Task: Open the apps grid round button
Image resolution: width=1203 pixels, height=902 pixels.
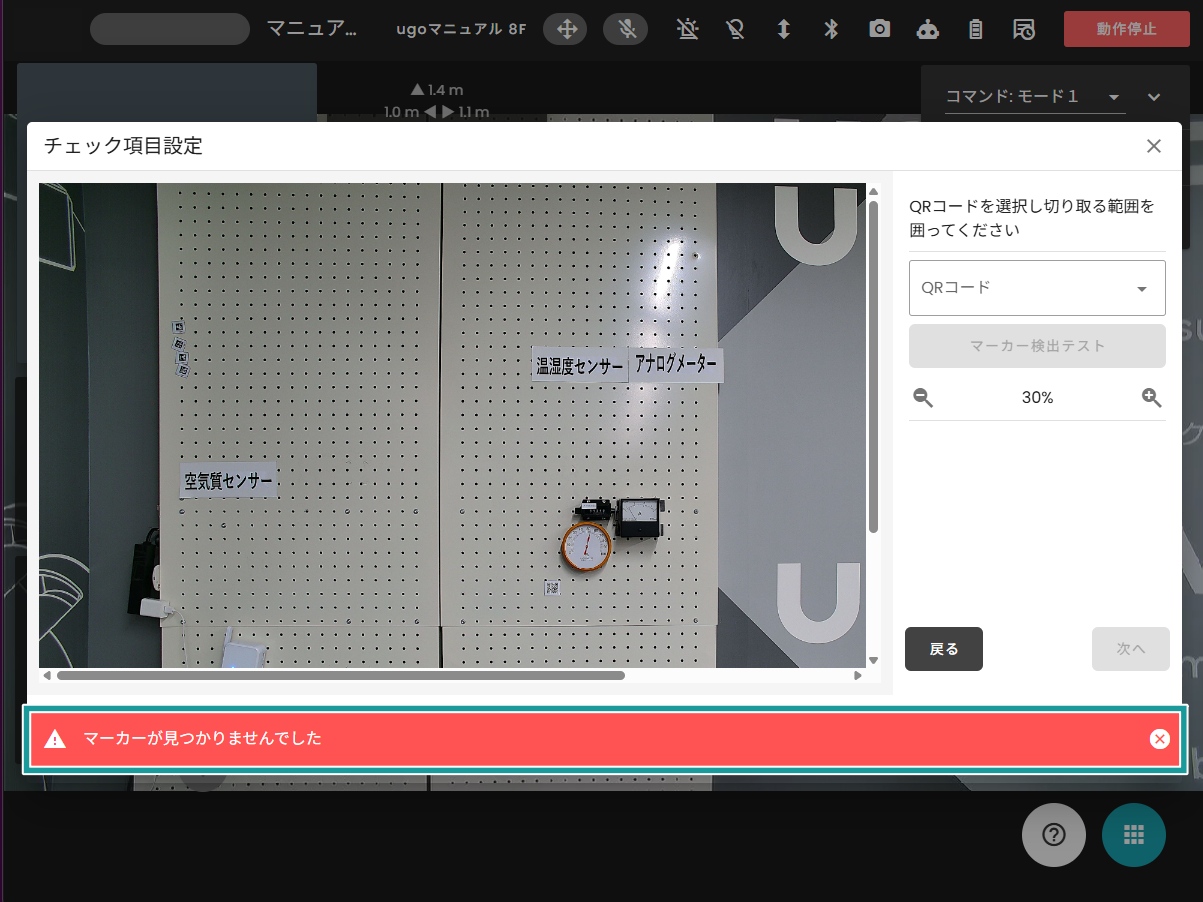Action: point(1133,834)
